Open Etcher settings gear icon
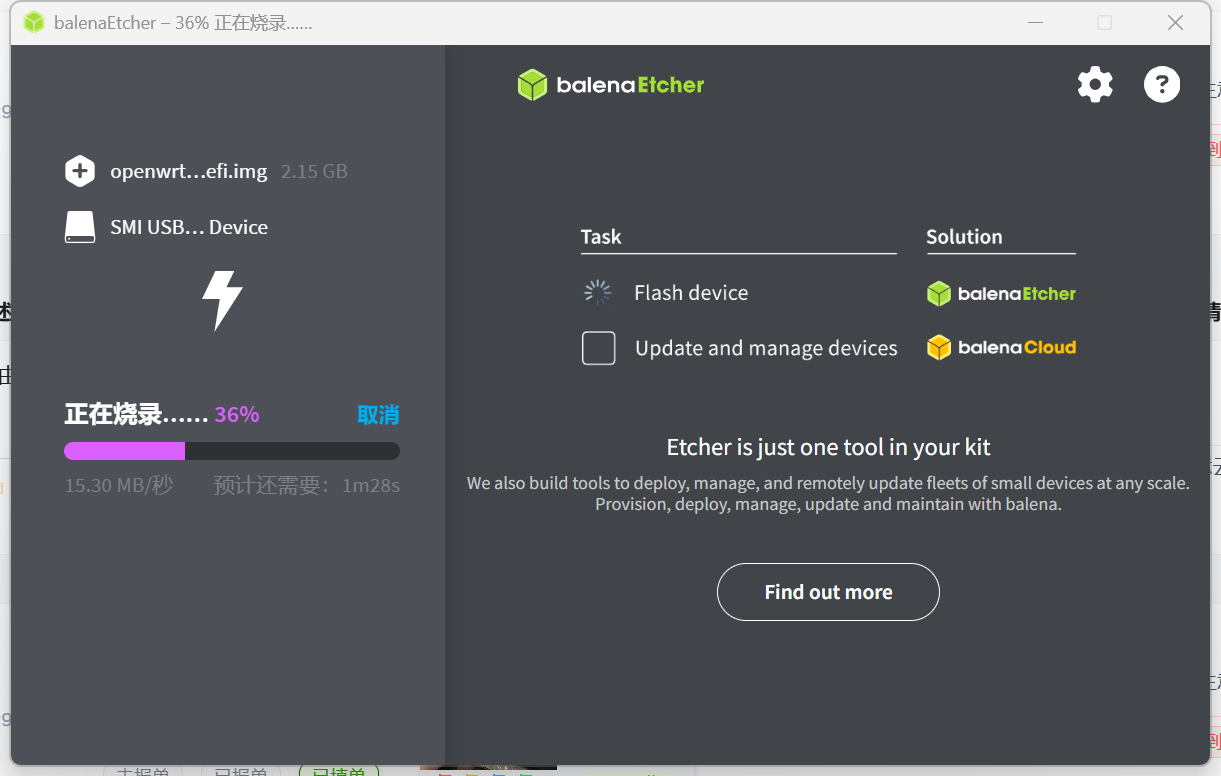 point(1095,85)
